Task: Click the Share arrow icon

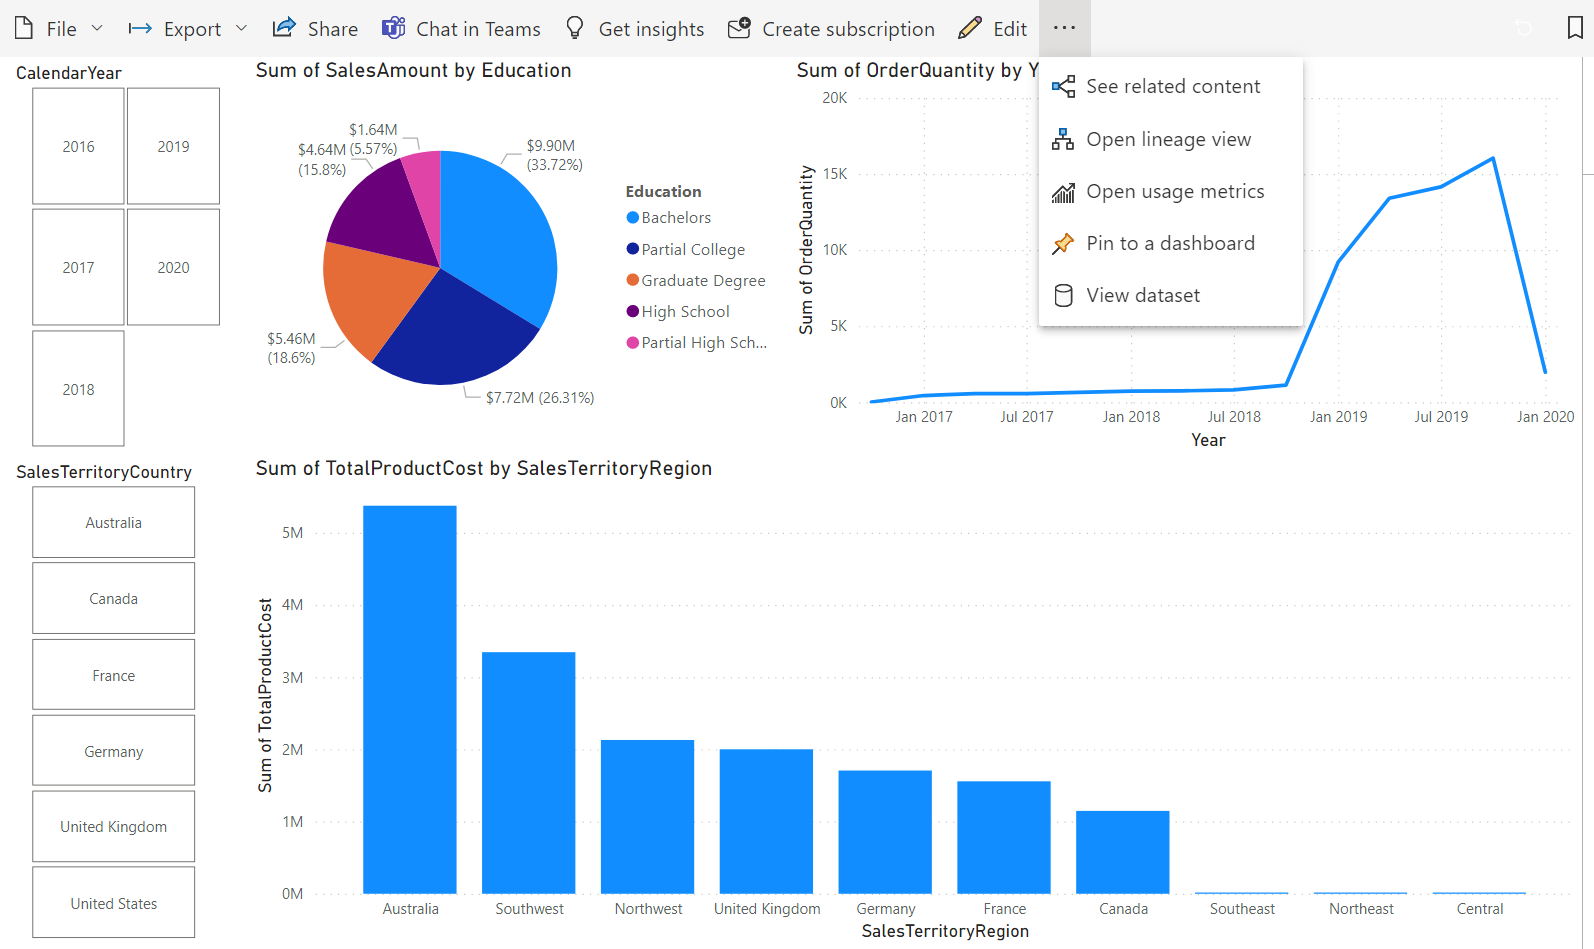Action: click(284, 28)
